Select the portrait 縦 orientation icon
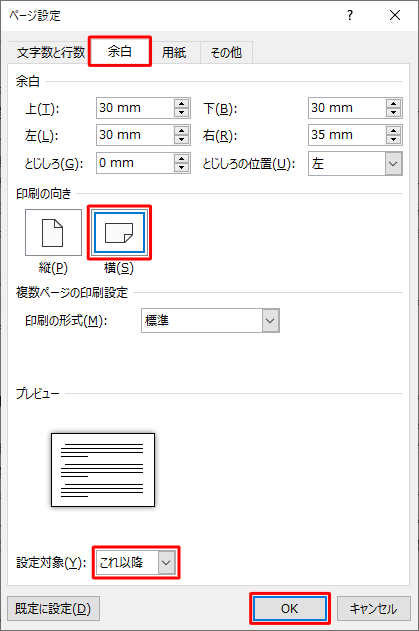The image size is (419, 631). point(53,232)
